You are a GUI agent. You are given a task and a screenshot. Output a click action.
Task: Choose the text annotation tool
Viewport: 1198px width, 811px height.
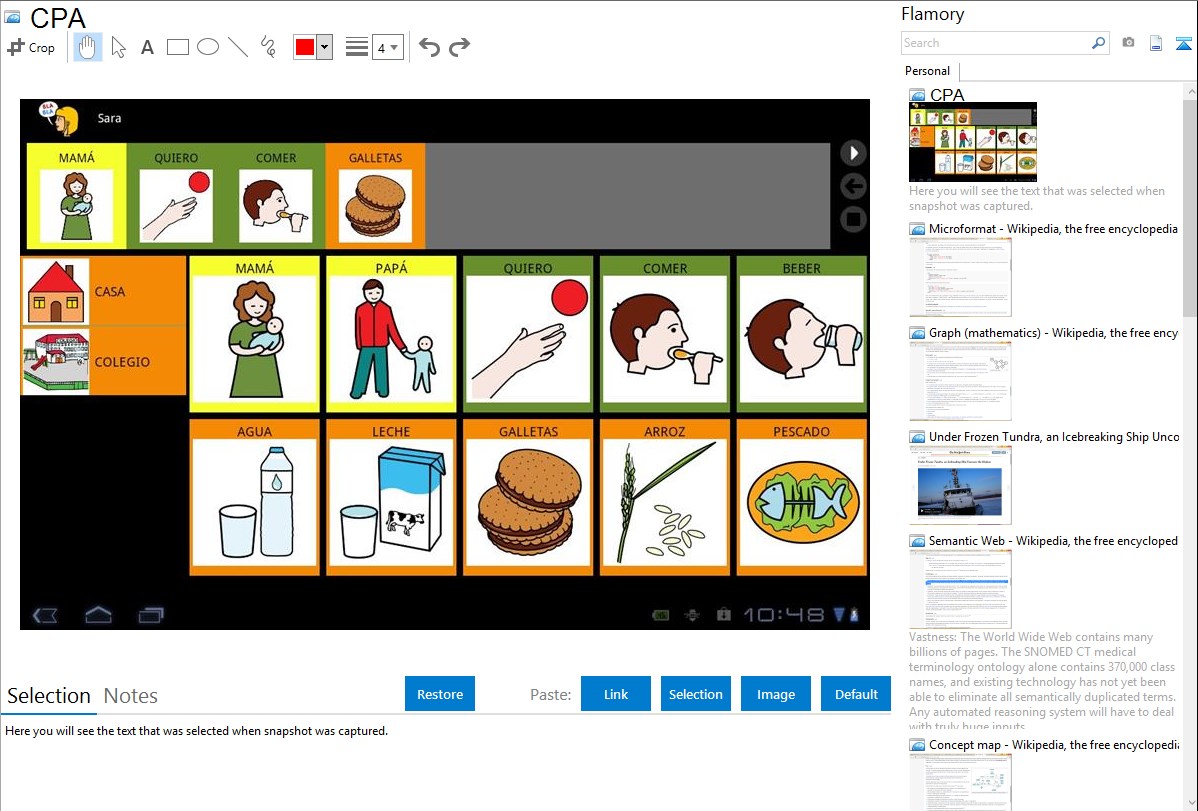point(147,47)
